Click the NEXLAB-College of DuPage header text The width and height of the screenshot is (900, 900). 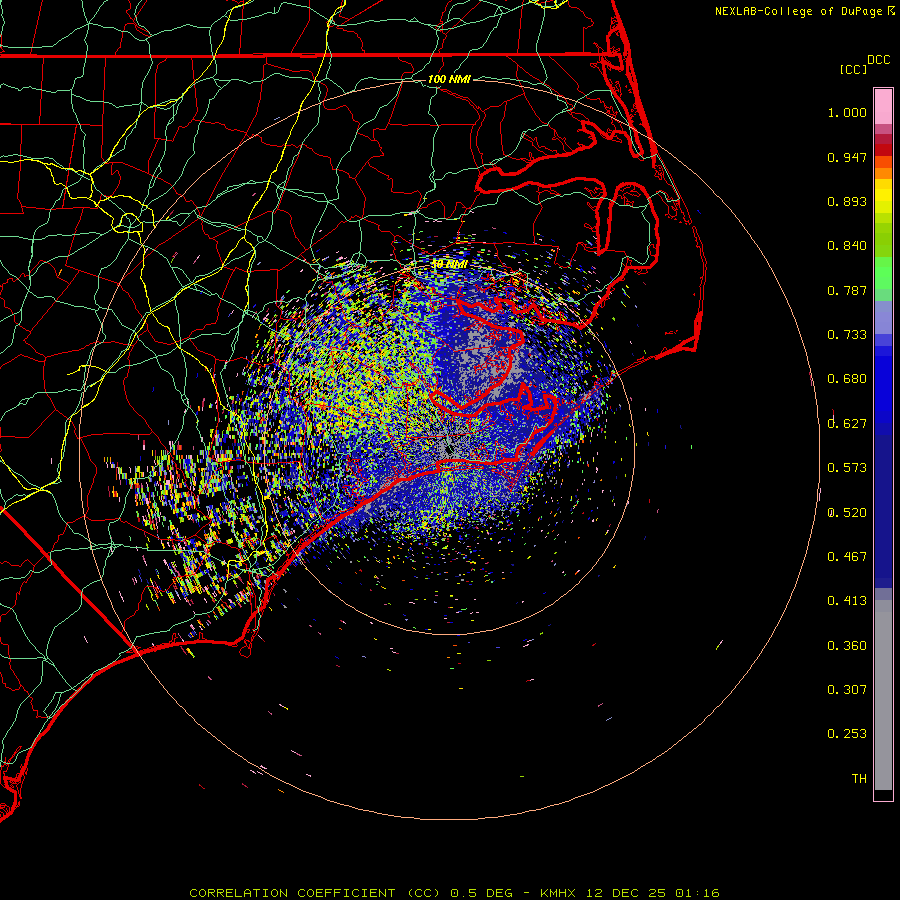[x=798, y=11]
